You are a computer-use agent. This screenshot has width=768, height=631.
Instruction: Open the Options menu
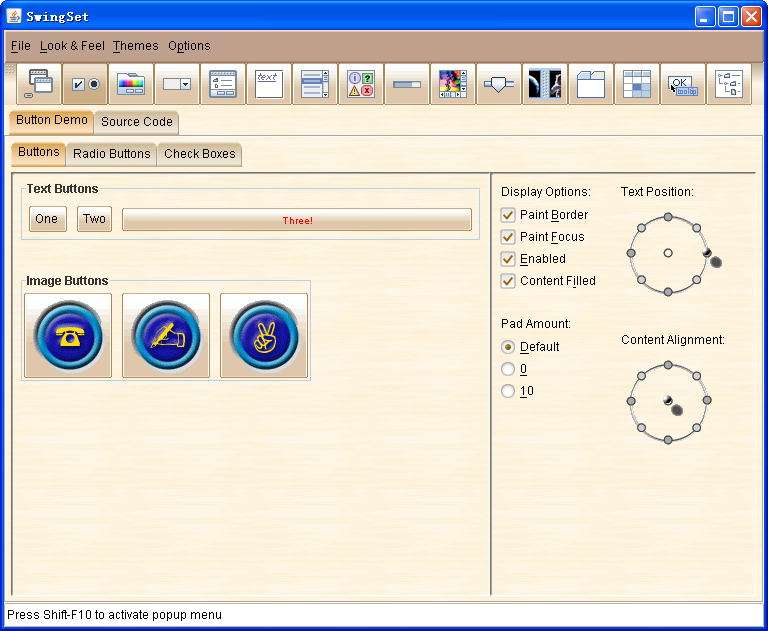coord(189,46)
